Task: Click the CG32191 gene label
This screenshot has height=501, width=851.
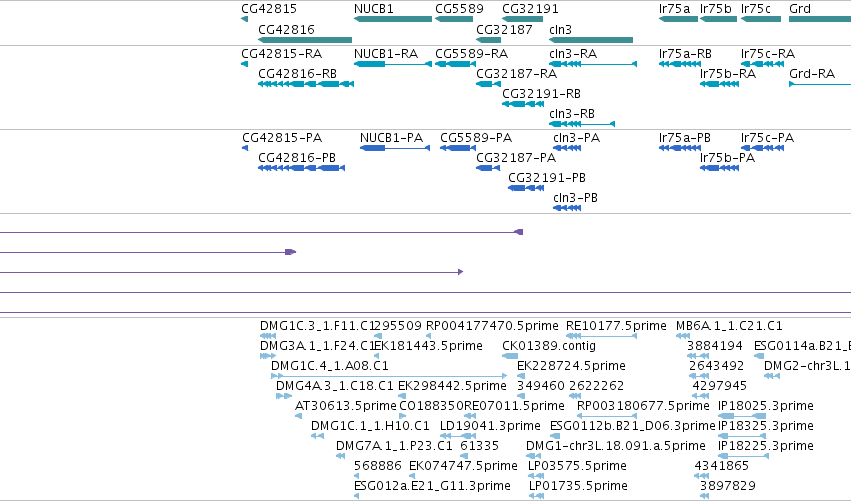Action: tap(530, 9)
